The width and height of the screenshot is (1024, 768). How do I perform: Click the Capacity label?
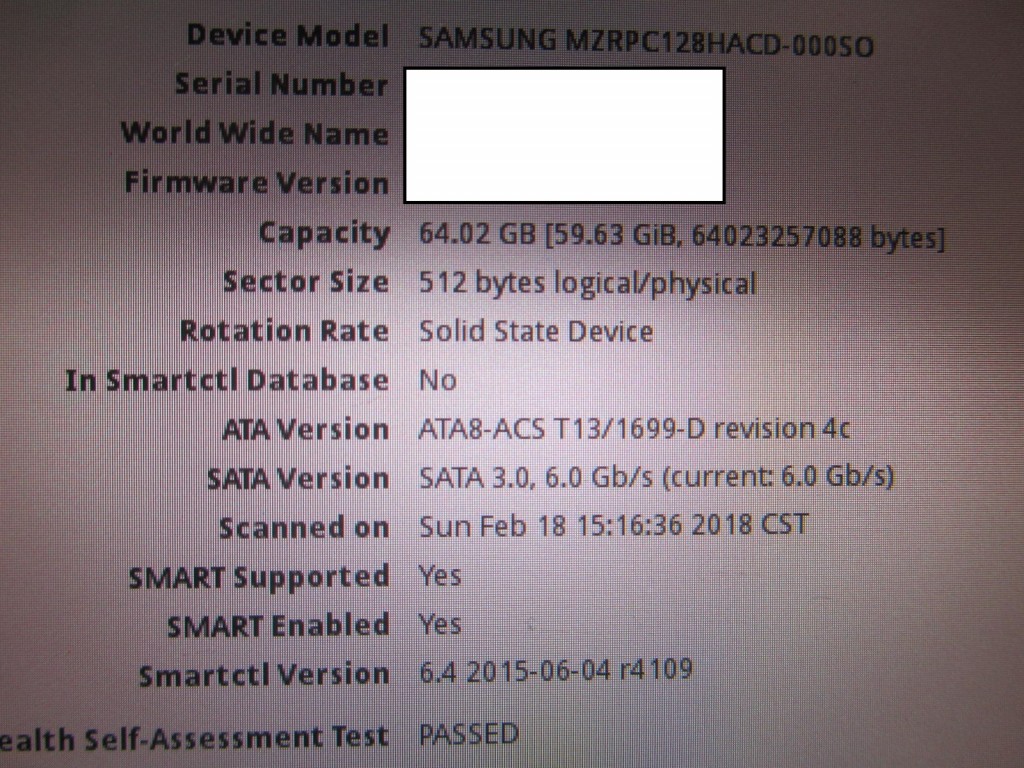coord(324,233)
